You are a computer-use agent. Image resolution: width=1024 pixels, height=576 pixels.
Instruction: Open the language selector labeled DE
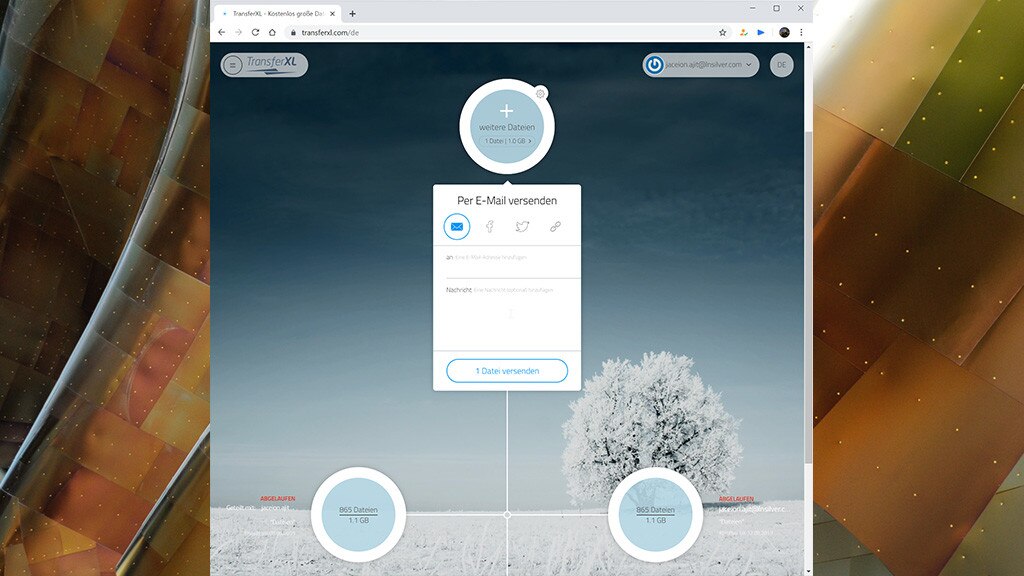[x=782, y=64]
